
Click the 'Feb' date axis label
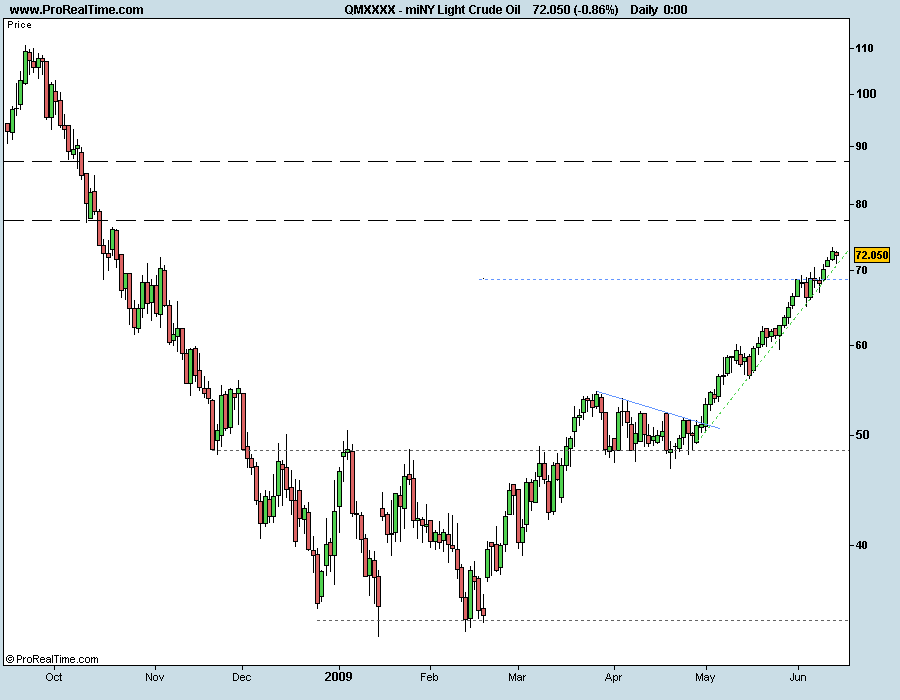pos(429,677)
